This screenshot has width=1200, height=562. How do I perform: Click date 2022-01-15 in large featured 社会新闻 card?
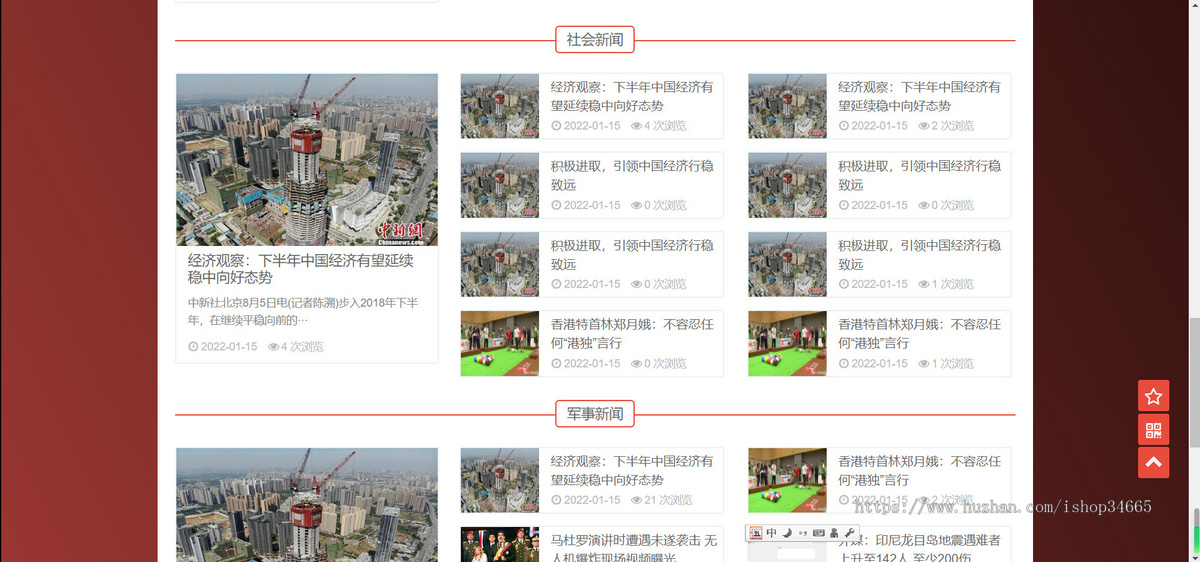click(x=229, y=347)
